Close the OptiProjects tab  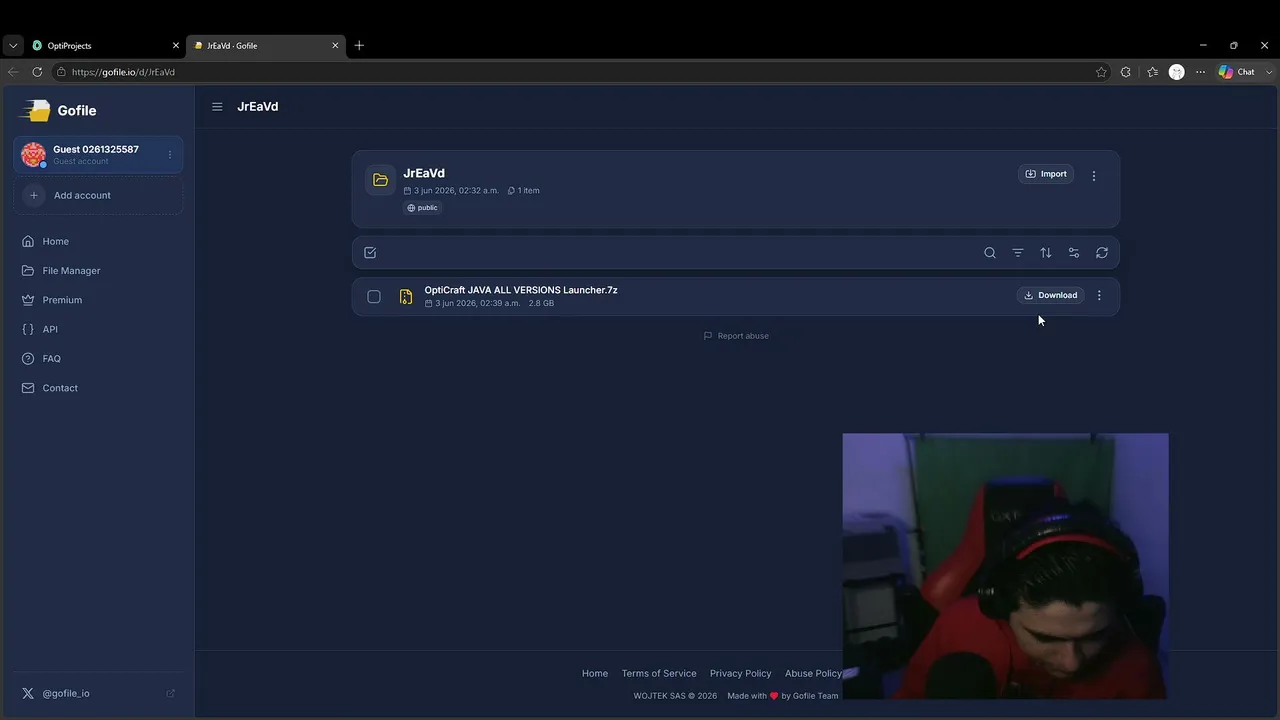[x=176, y=45]
